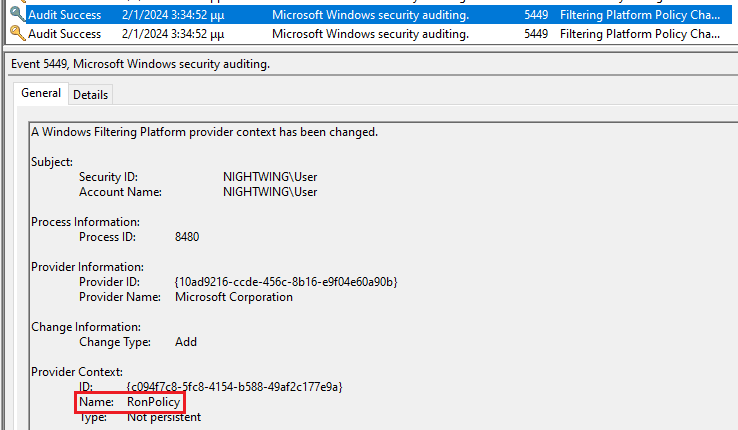Click the Security ID value NIGHTWING\User
Screen dimensions: 738x430
pyautogui.click(x=270, y=177)
